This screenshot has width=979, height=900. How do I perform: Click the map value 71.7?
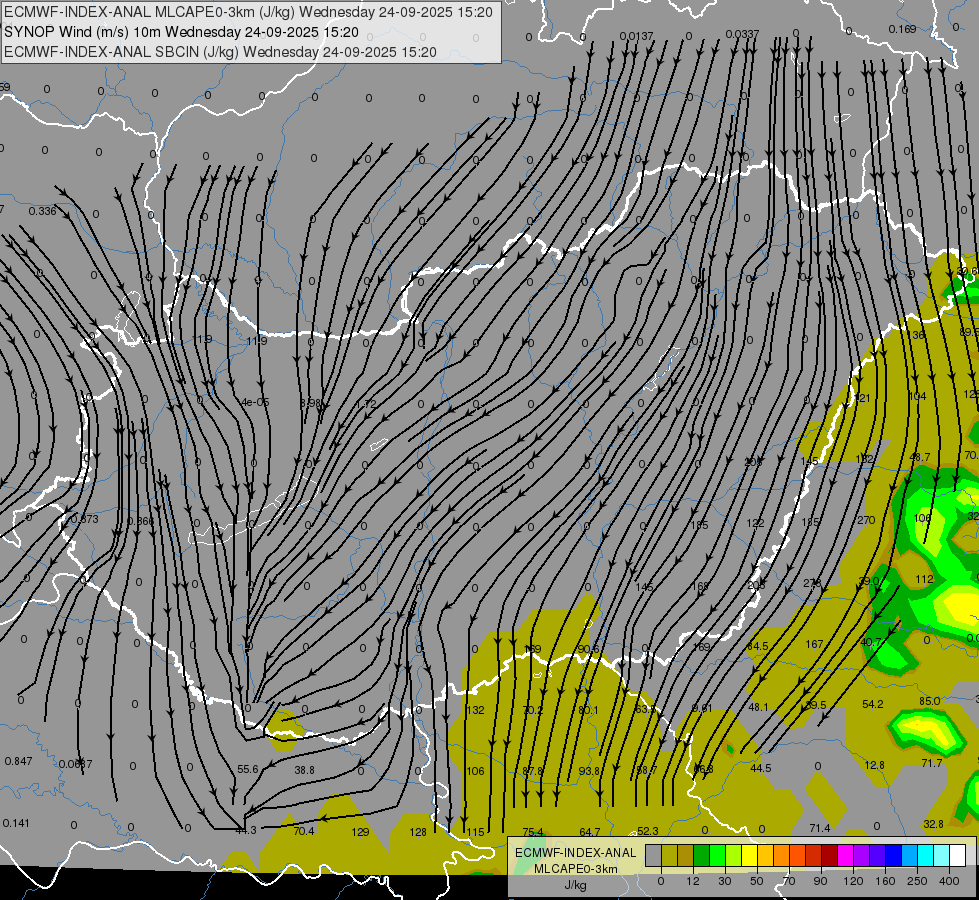(x=932, y=763)
